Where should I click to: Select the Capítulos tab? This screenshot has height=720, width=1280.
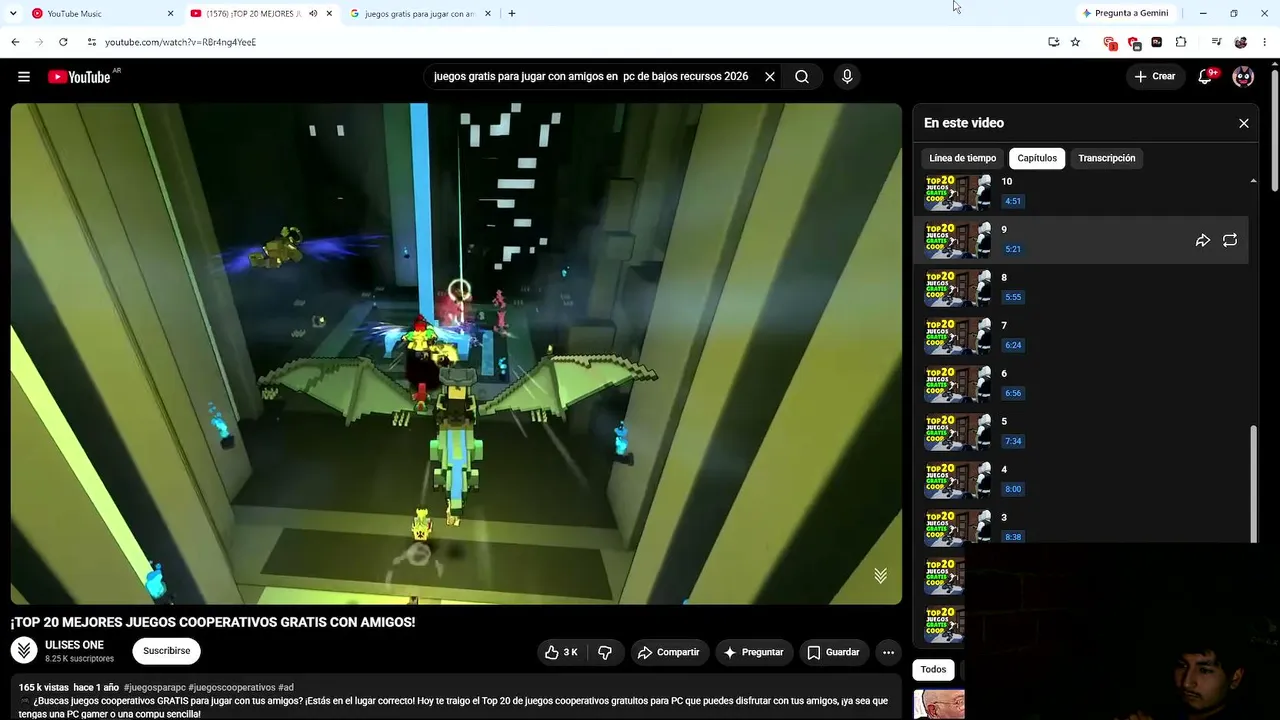click(x=1037, y=158)
